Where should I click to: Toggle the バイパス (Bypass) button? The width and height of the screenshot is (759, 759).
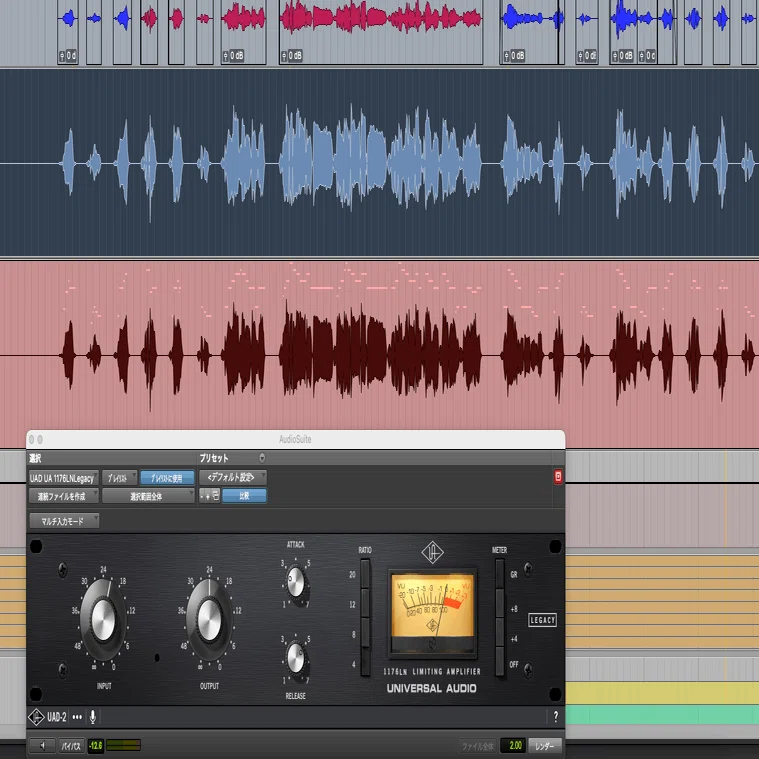[71, 745]
